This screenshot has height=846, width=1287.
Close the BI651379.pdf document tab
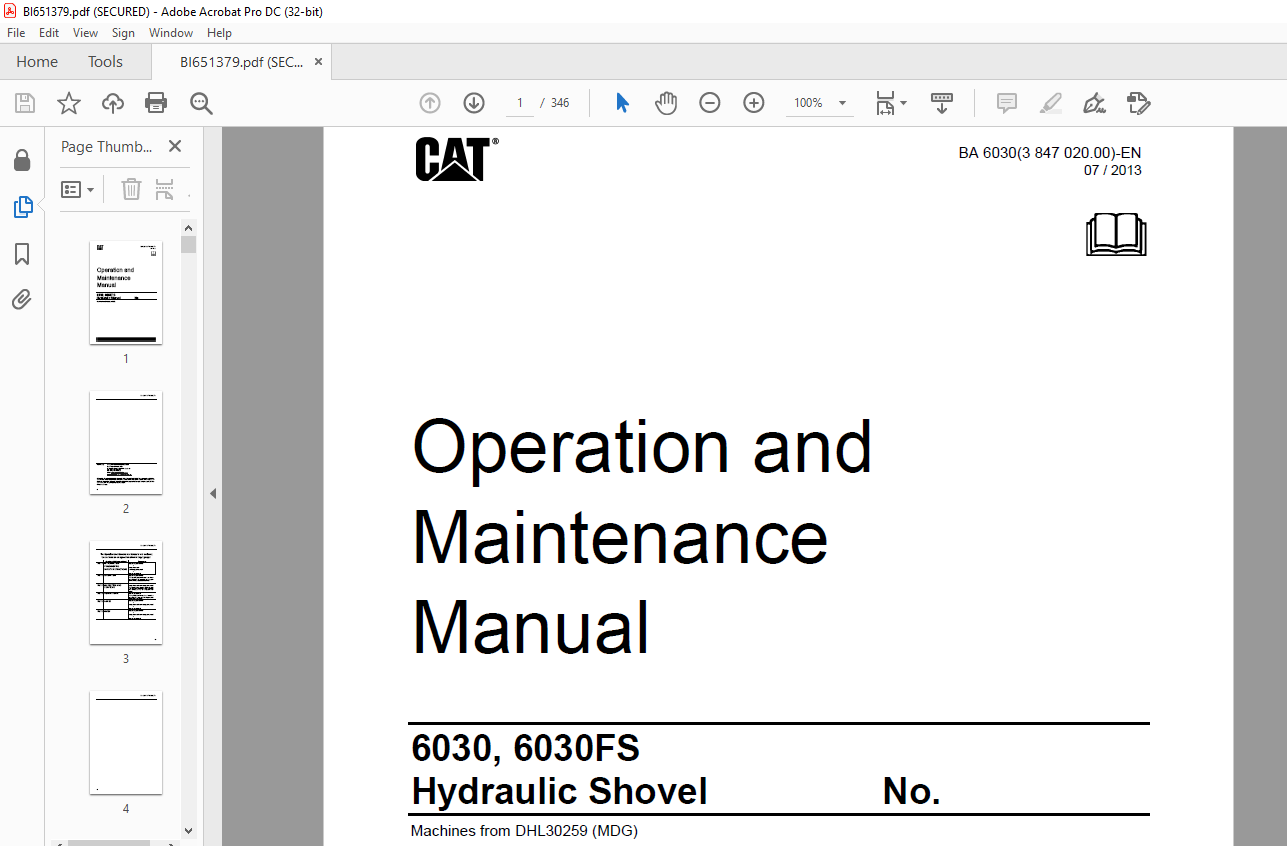318,62
